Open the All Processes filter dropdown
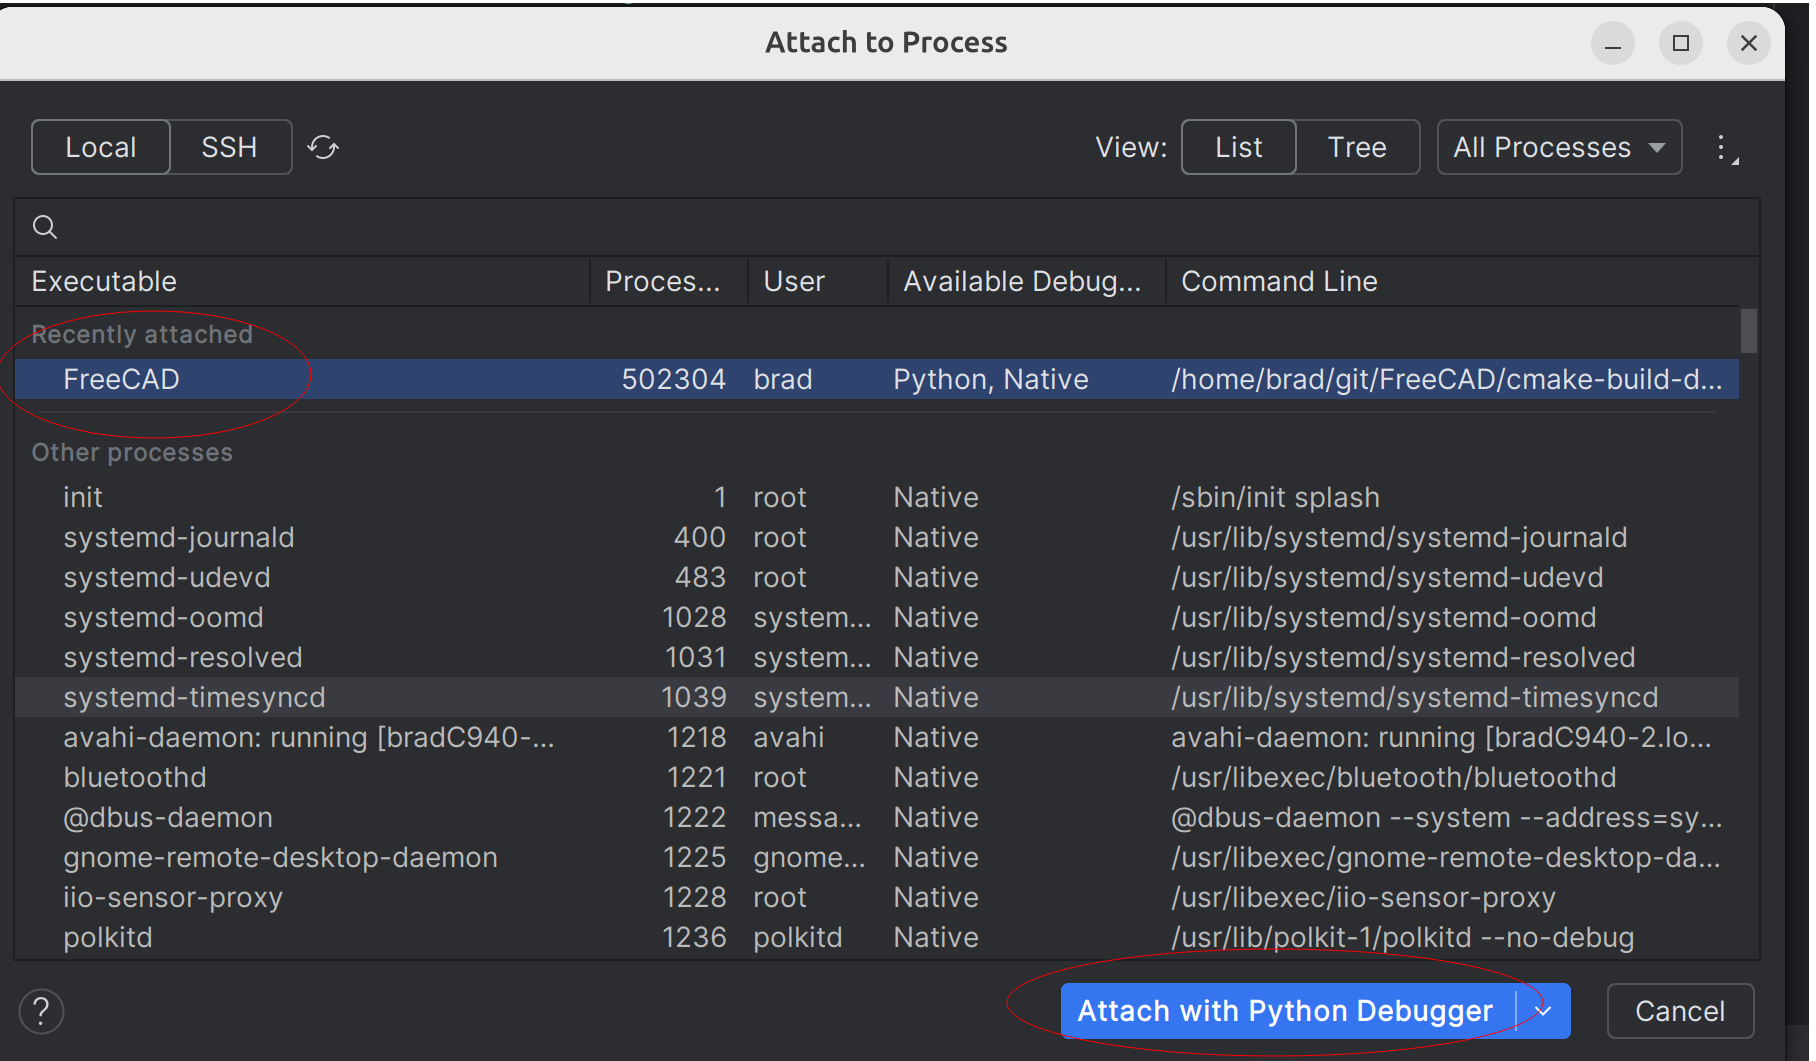This screenshot has height=1061, width=1816. pyautogui.click(x=1558, y=147)
